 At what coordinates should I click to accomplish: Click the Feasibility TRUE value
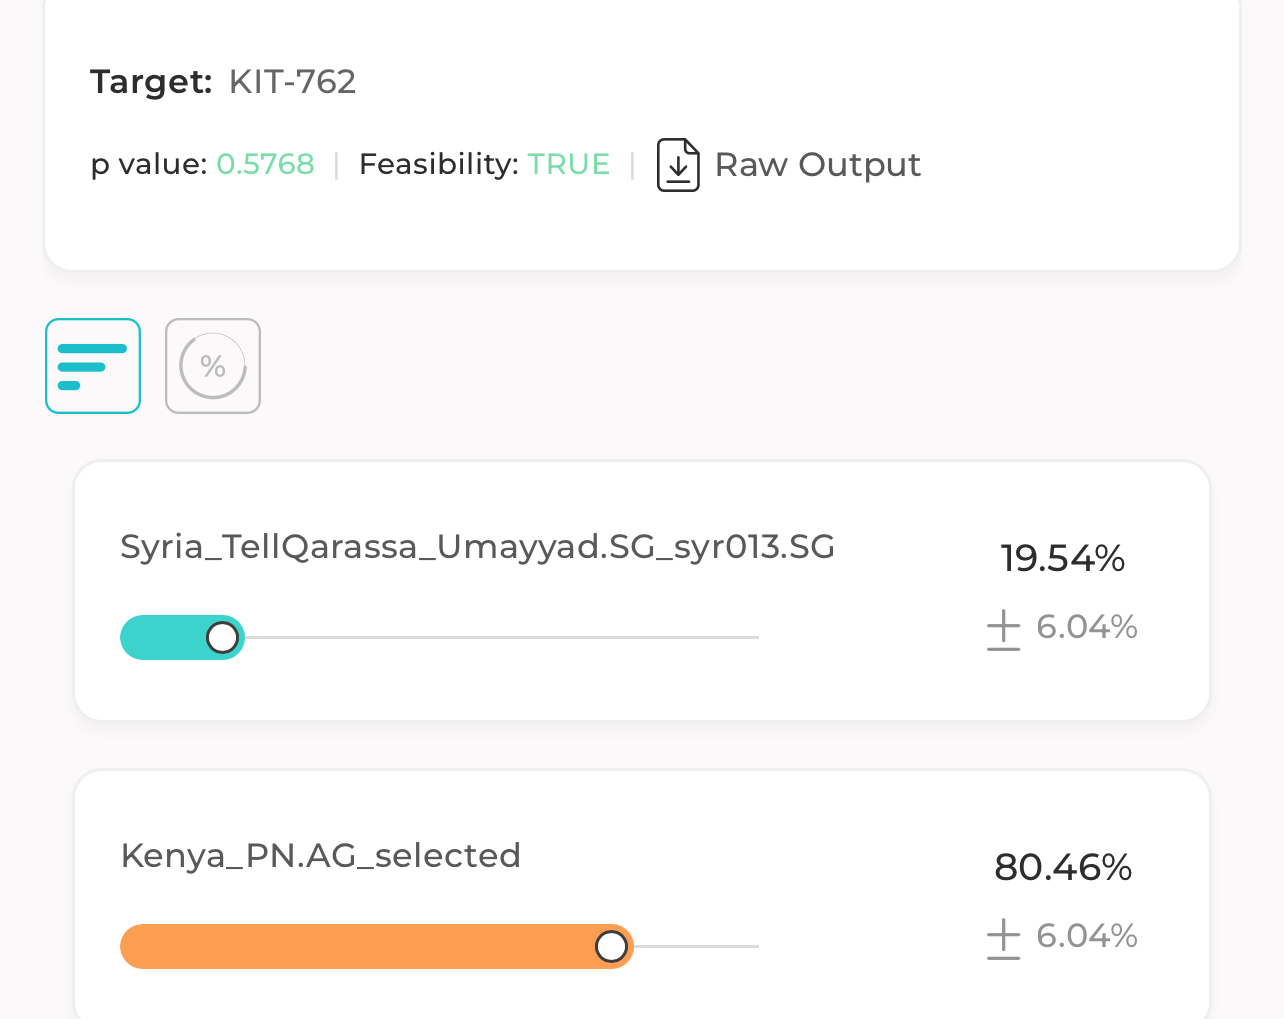[569, 164]
